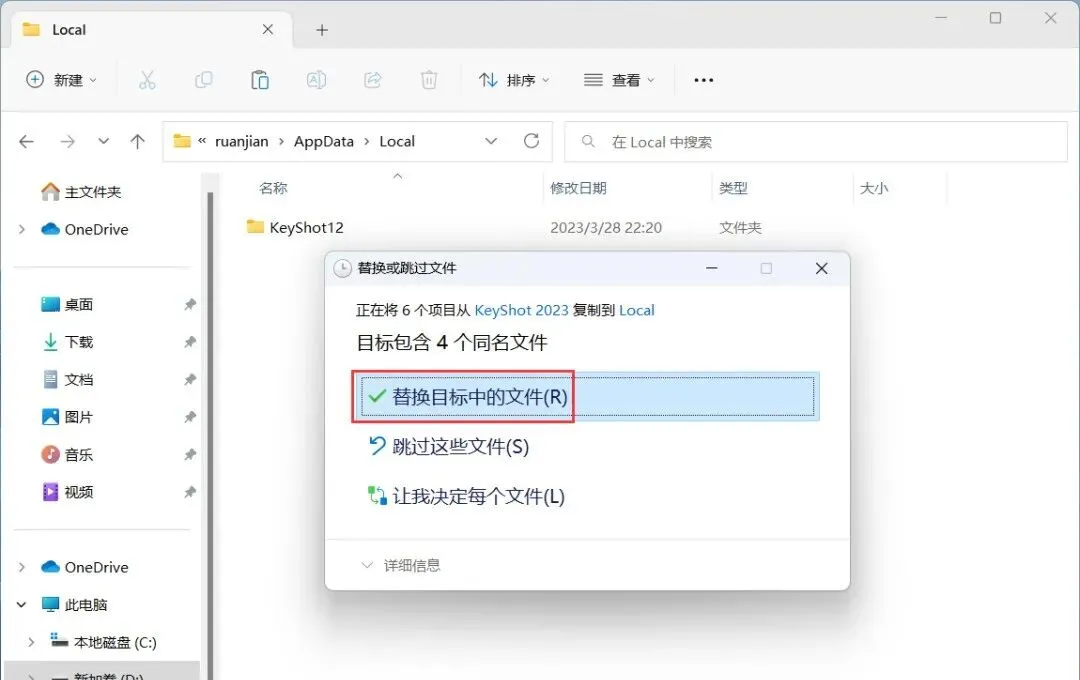1080x680 pixels.
Task: Click the search box 在 Local 中搜索
Action: (816, 142)
